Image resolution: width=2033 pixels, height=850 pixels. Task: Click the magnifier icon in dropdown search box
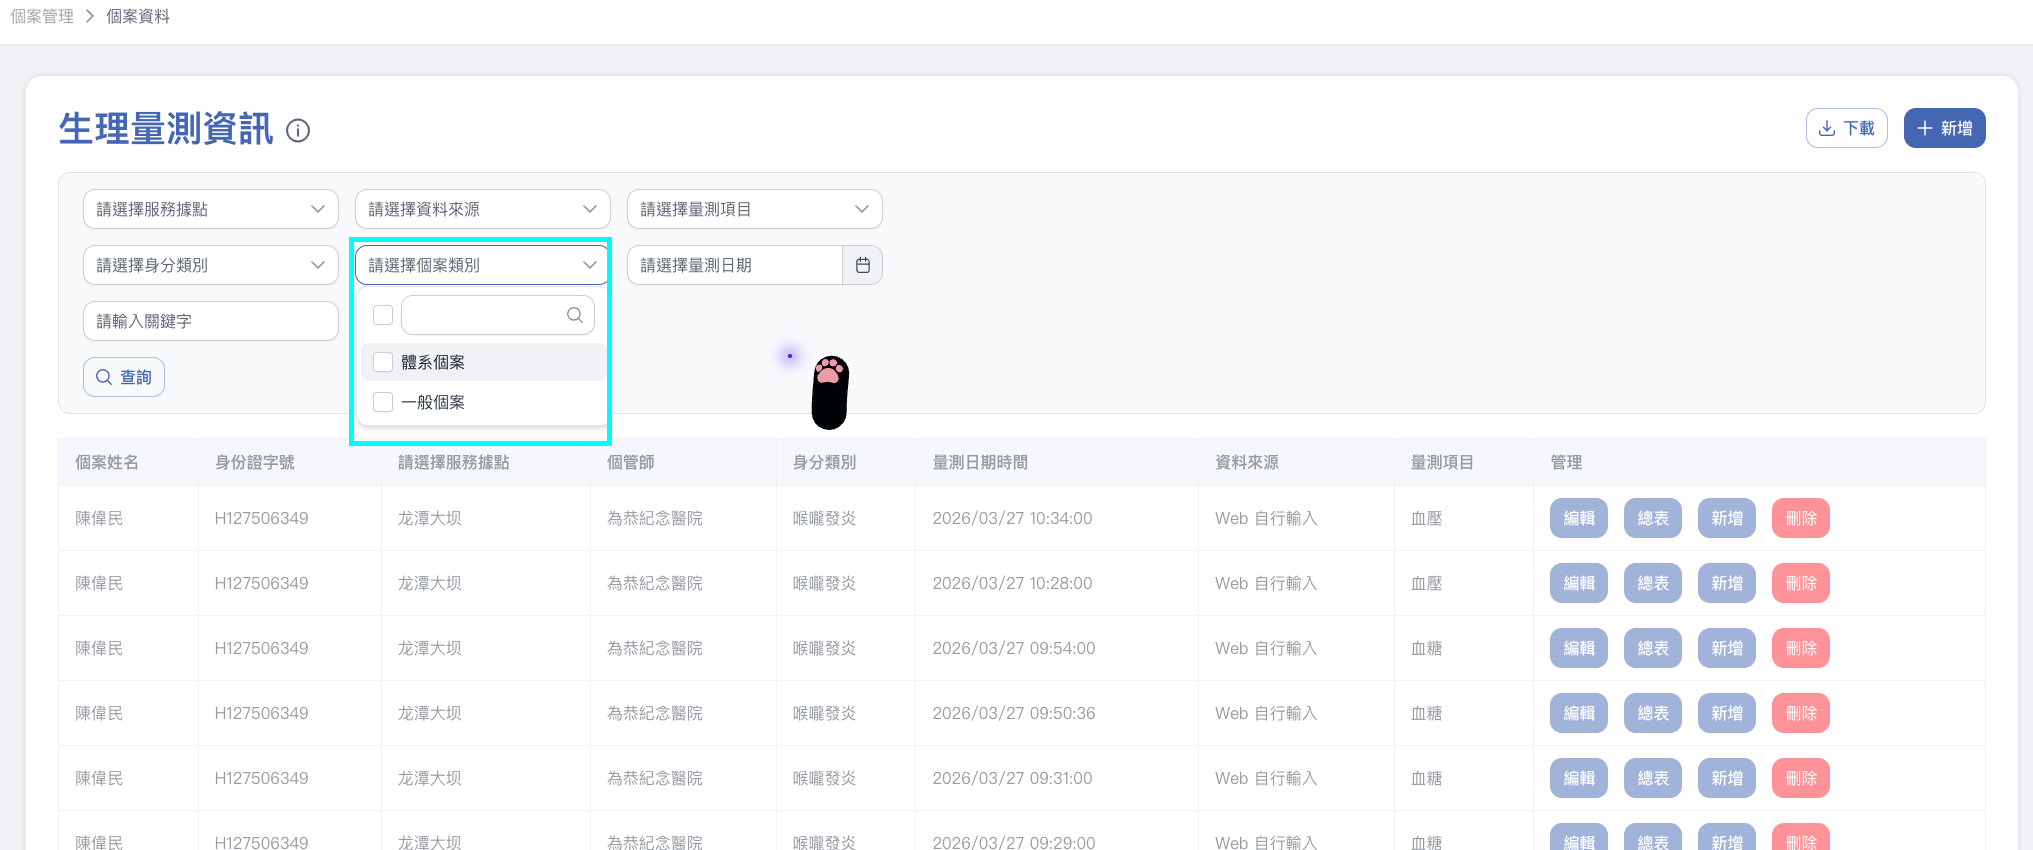coord(574,315)
